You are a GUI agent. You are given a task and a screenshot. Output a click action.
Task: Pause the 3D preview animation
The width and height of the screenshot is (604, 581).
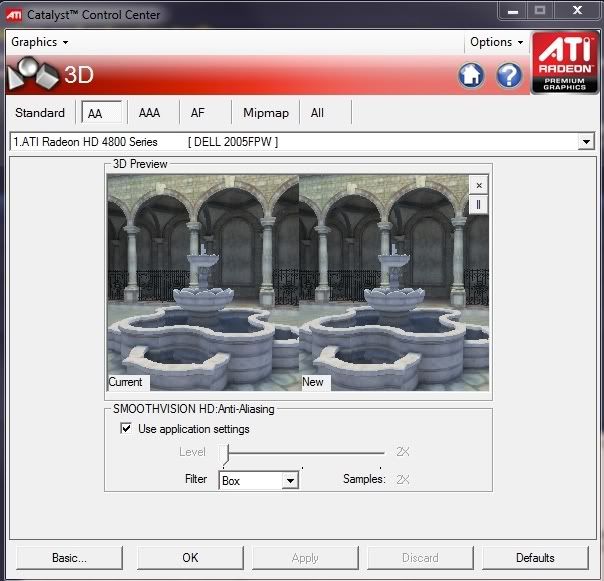(x=479, y=204)
